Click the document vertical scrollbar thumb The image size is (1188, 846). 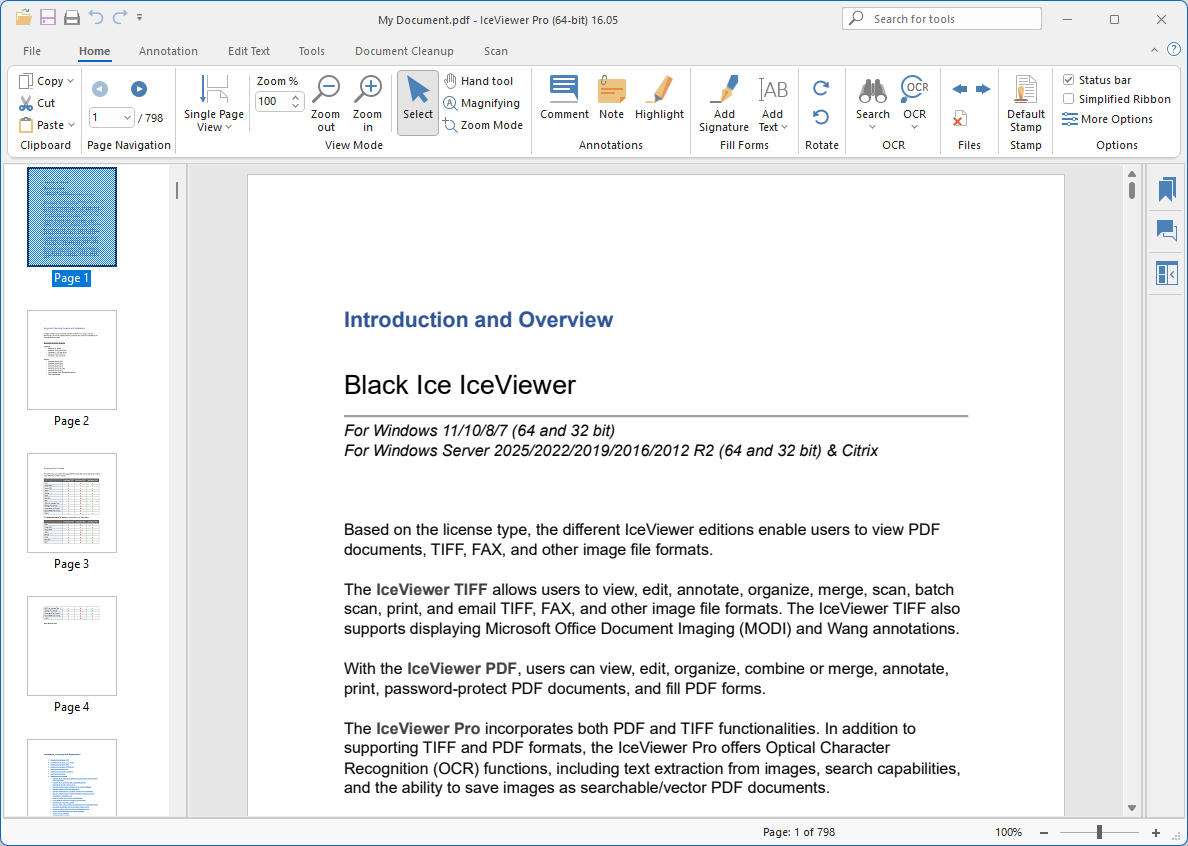(1132, 189)
